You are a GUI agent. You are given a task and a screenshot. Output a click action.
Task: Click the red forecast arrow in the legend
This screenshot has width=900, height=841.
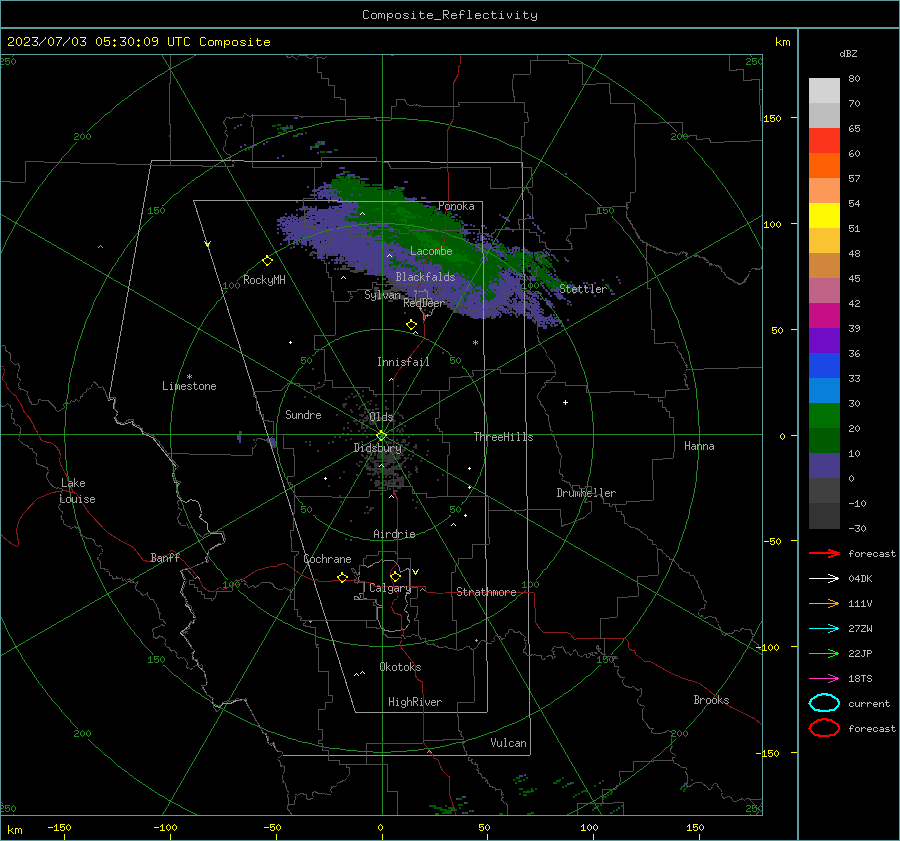pyautogui.click(x=824, y=553)
